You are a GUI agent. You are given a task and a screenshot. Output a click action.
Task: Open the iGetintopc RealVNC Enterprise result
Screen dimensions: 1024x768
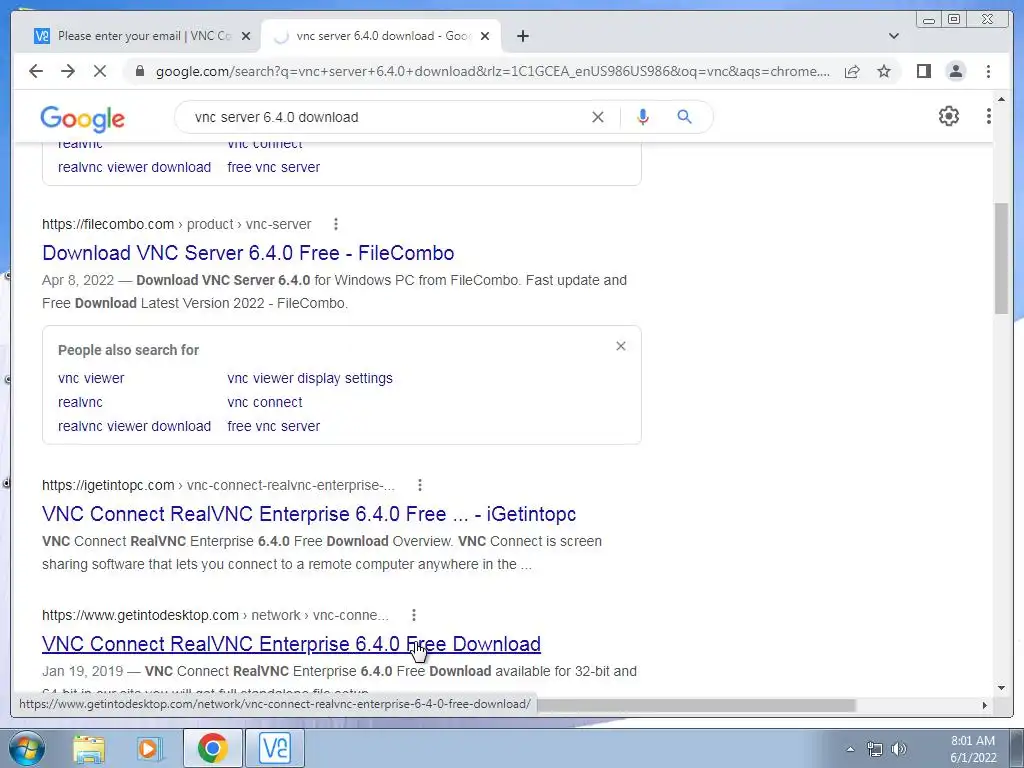[x=309, y=514]
